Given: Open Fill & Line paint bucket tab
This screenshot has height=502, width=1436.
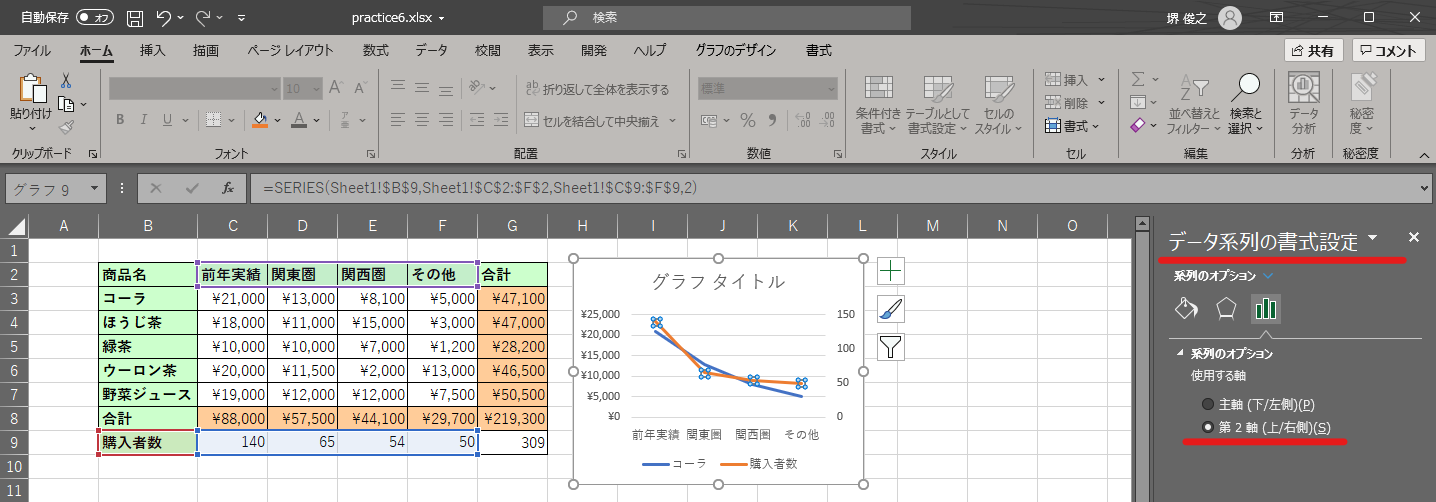Looking at the screenshot, I should click(x=1187, y=307).
